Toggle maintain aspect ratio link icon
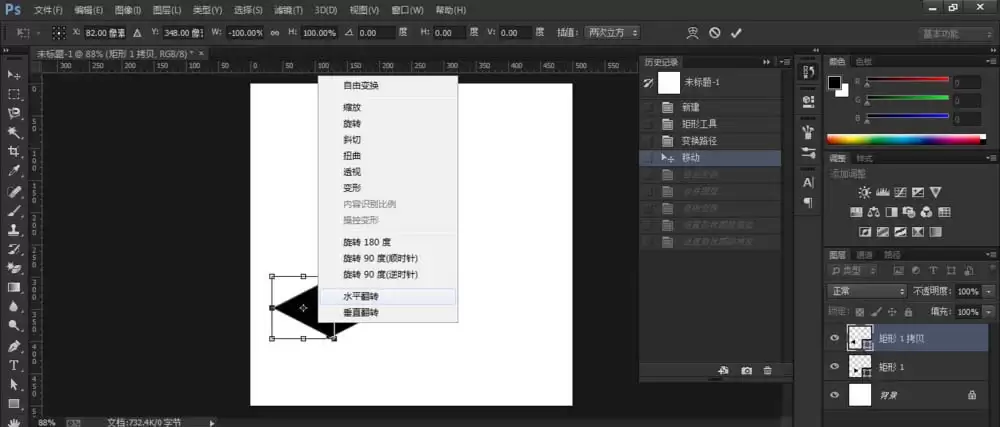 click(275, 33)
